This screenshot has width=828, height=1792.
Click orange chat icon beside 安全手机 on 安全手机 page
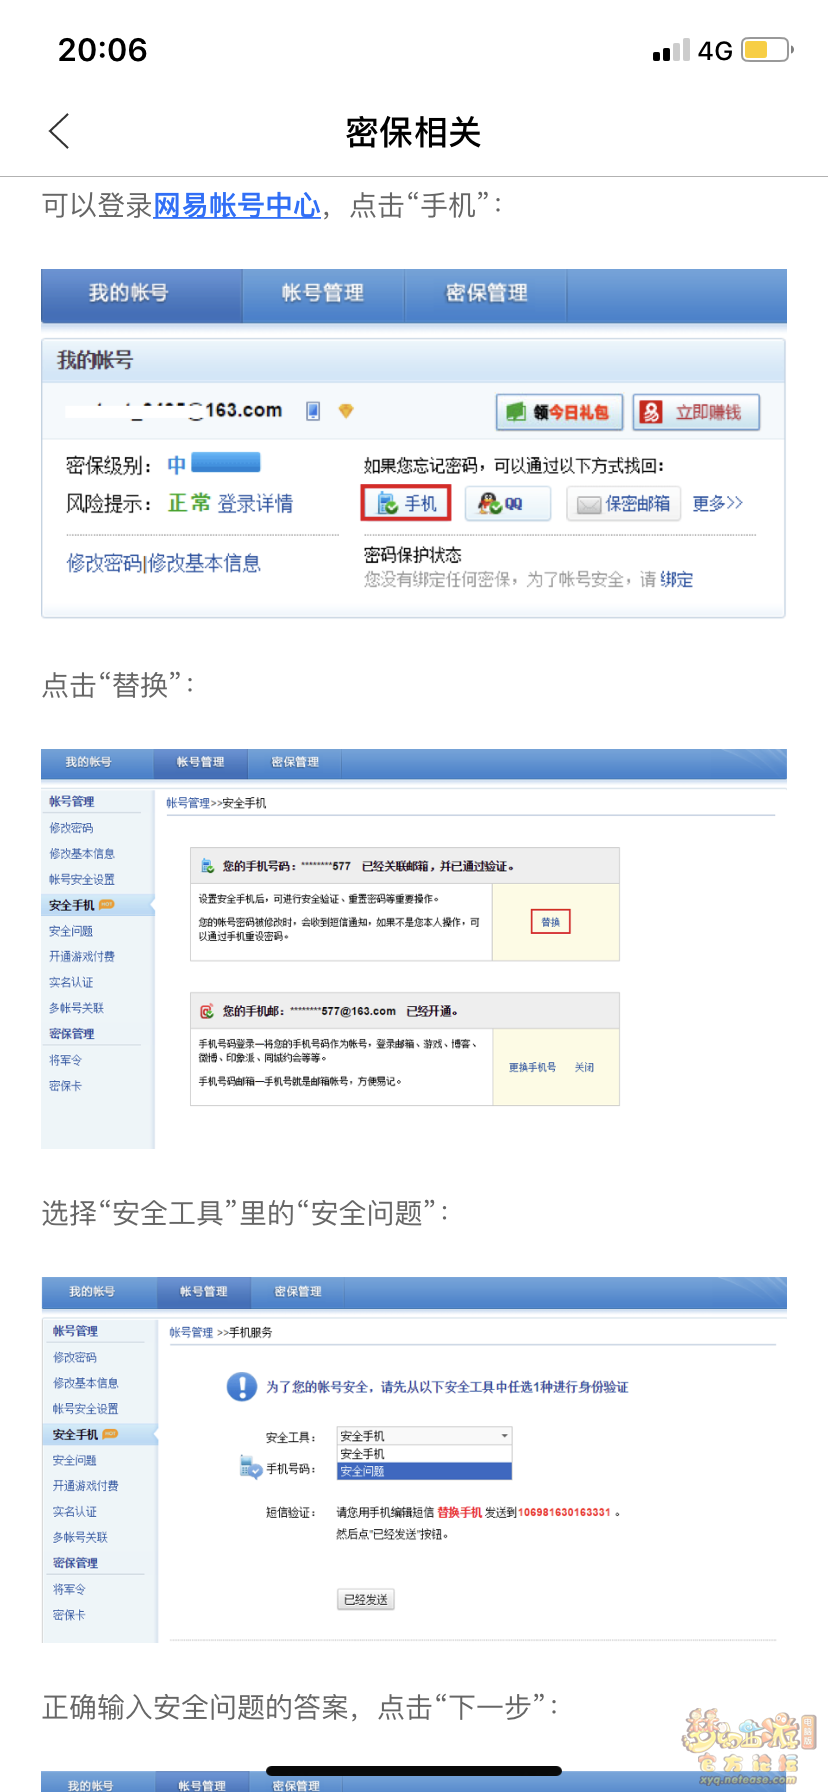106,905
